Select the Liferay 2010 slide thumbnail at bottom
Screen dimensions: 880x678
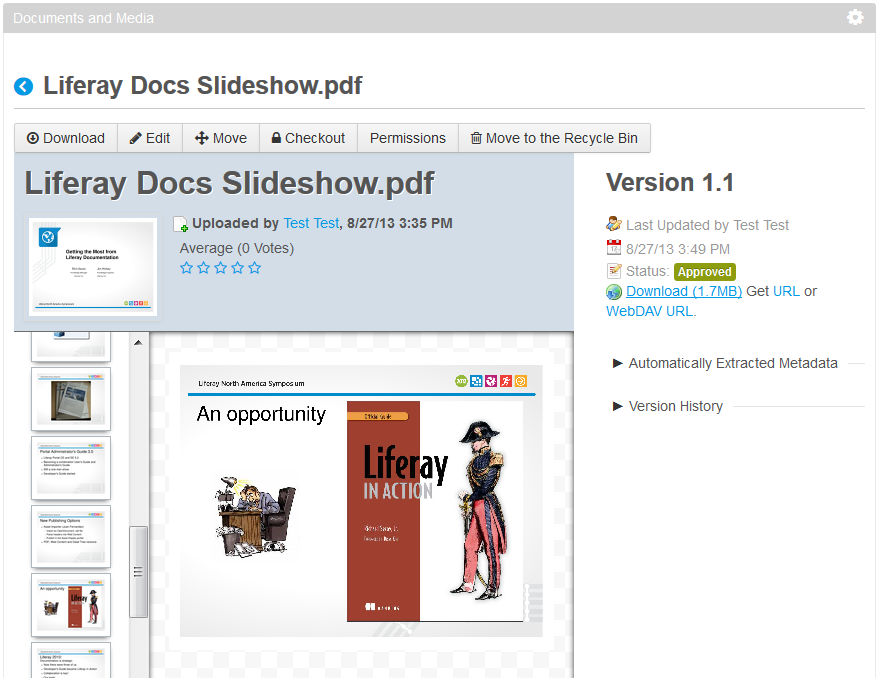coord(71,661)
